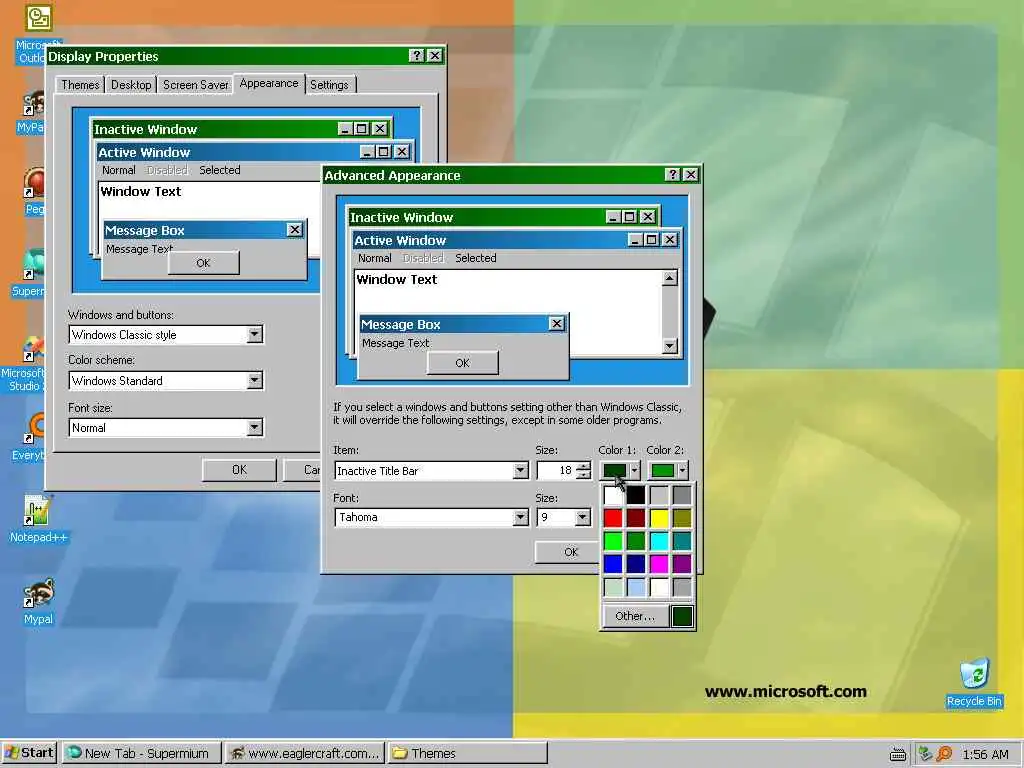Decrease item Size with the down spinner

583,475
